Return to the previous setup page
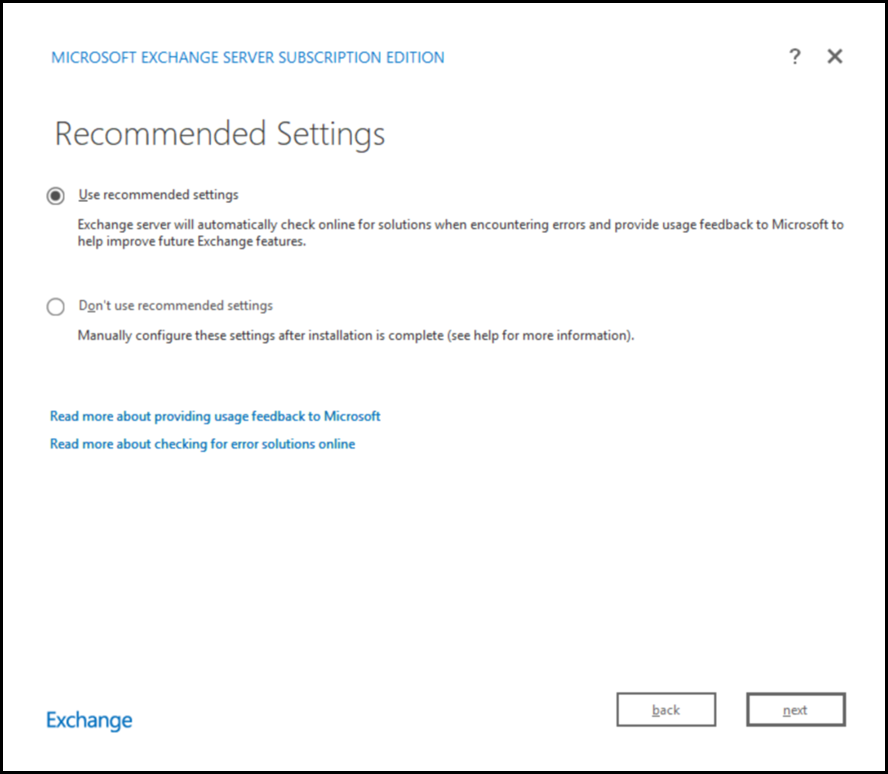 pos(666,710)
